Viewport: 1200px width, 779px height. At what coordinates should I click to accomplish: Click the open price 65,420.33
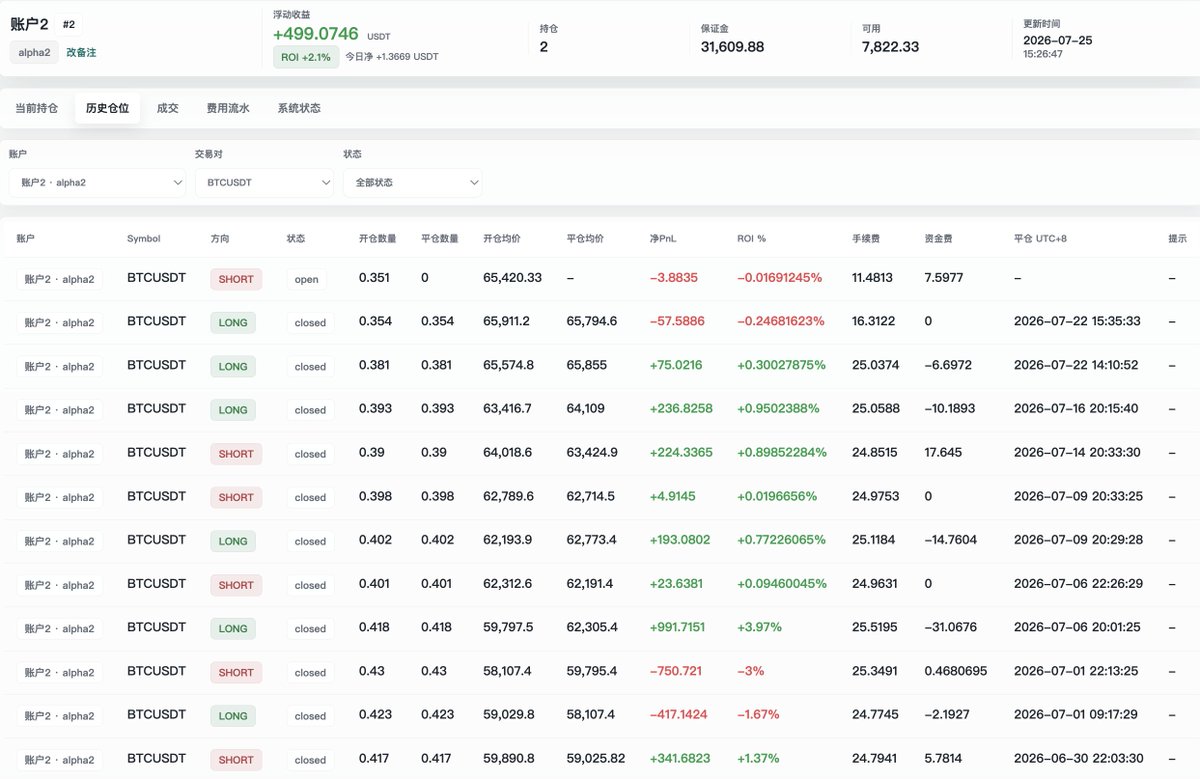coord(512,277)
